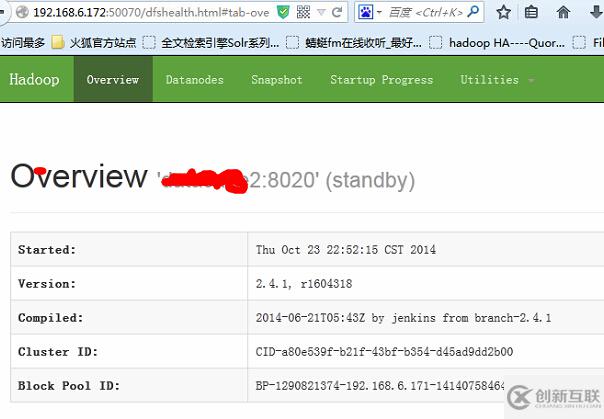Screen dimensions: 604x419
Task: Select the Overview tab
Action: [113, 79]
